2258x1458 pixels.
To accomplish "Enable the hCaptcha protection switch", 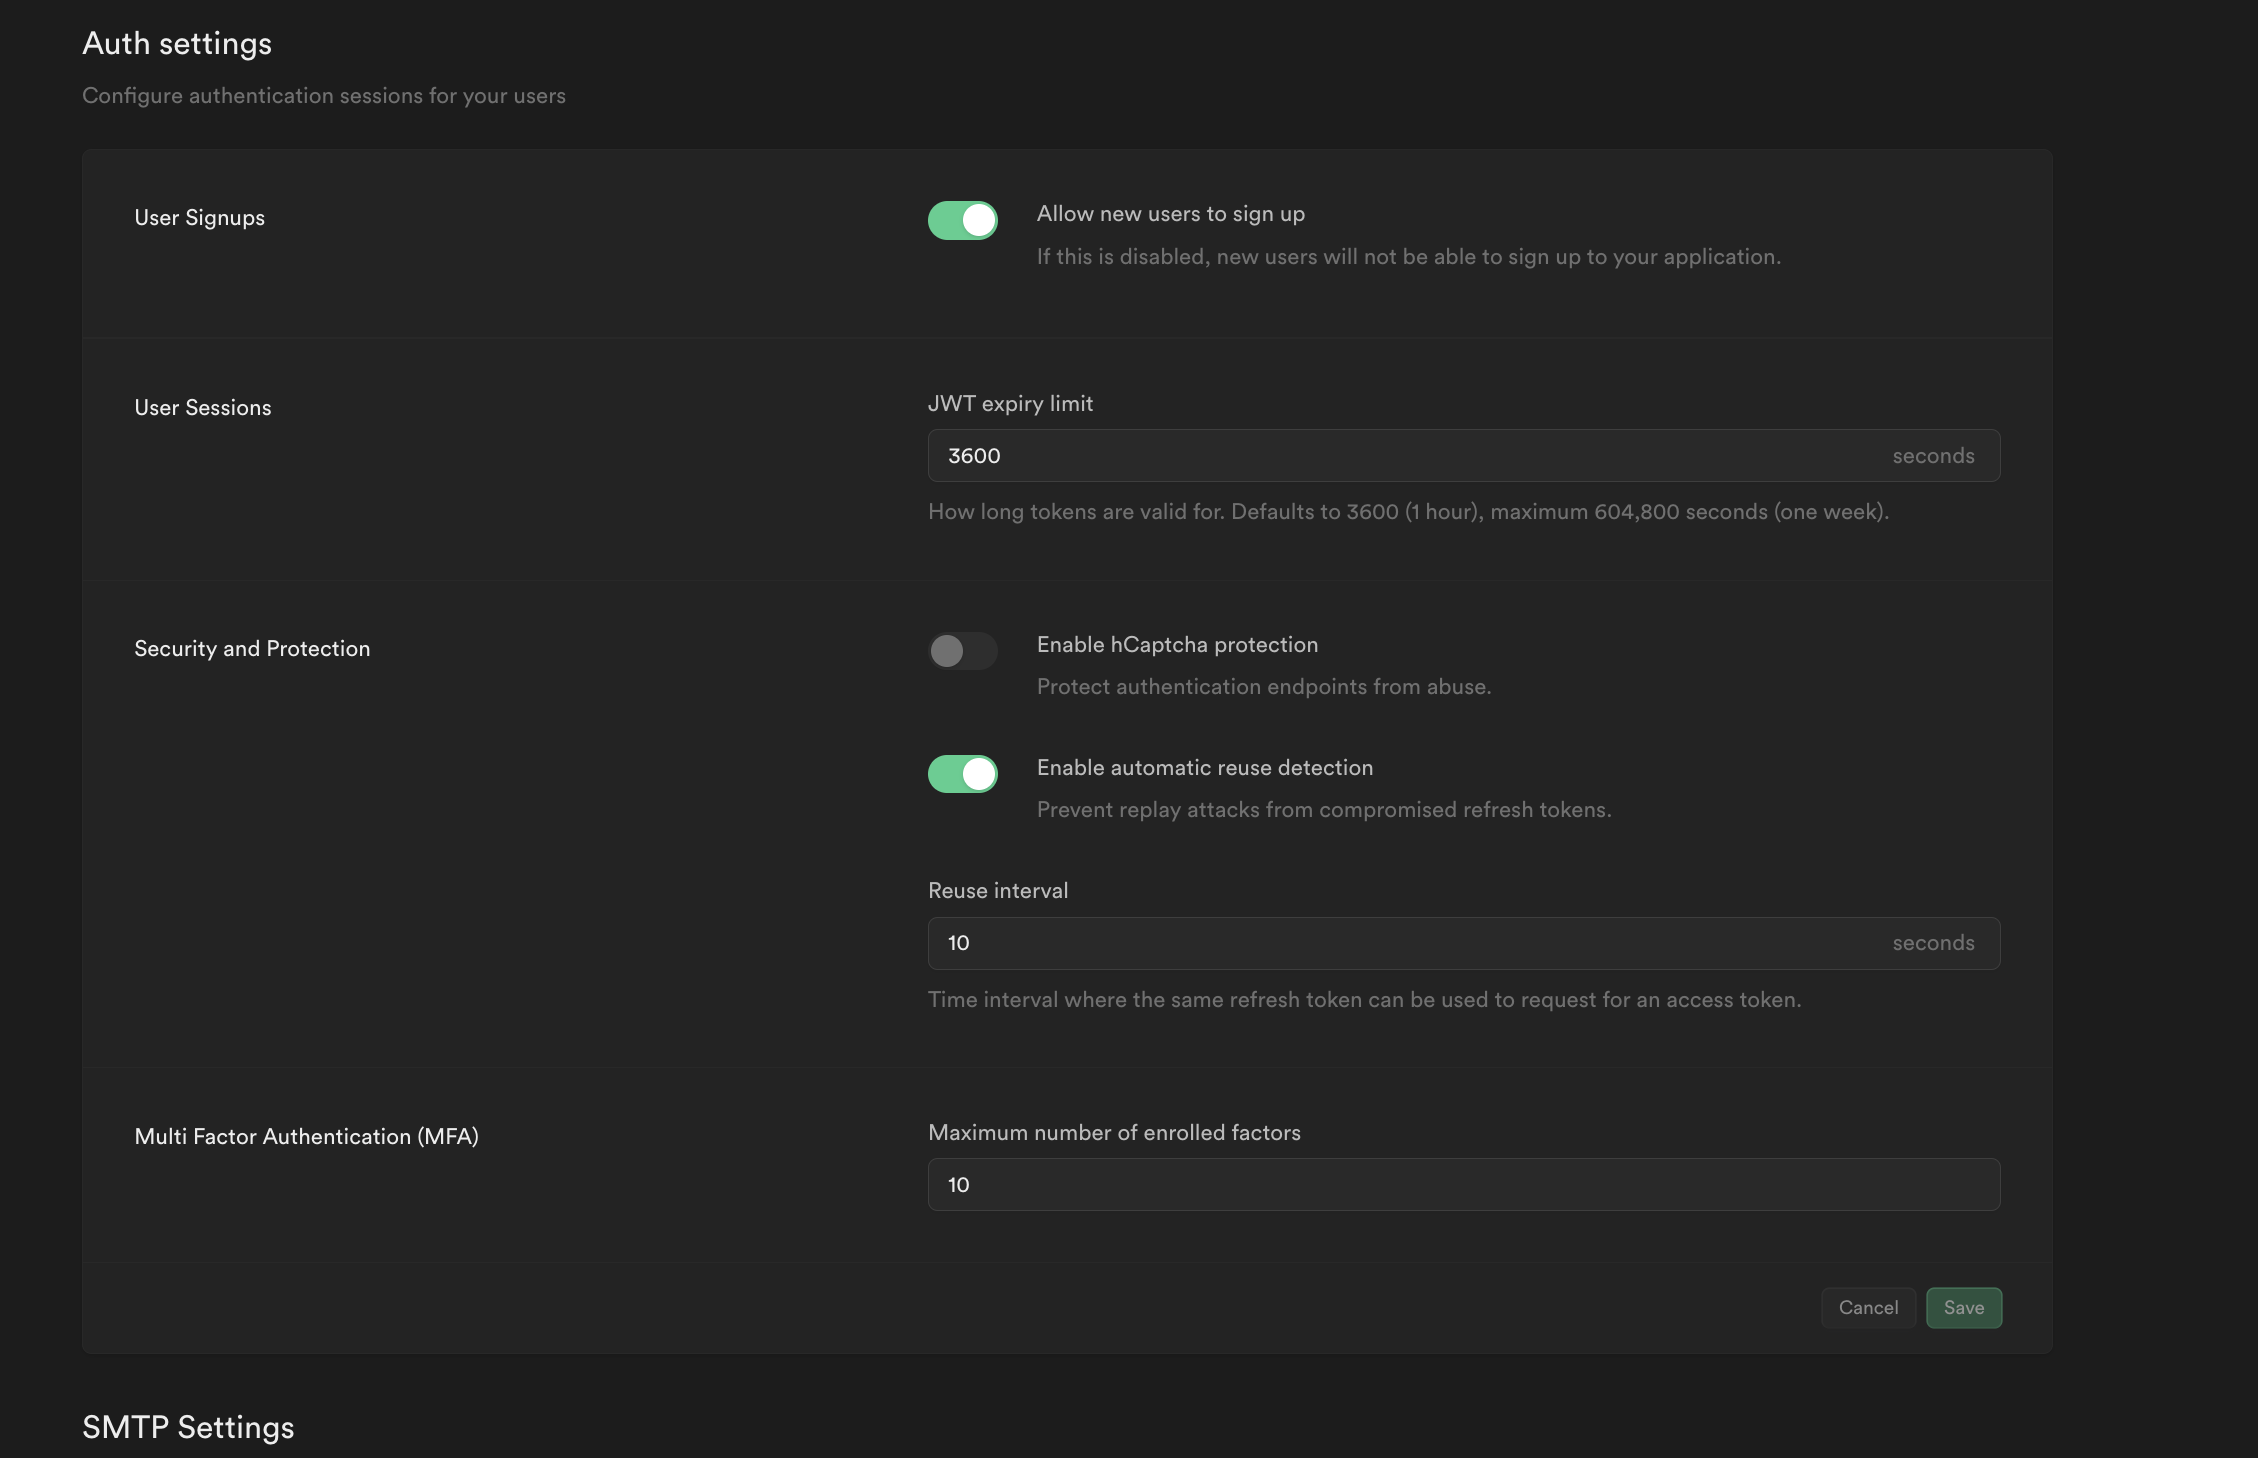I will point(962,651).
